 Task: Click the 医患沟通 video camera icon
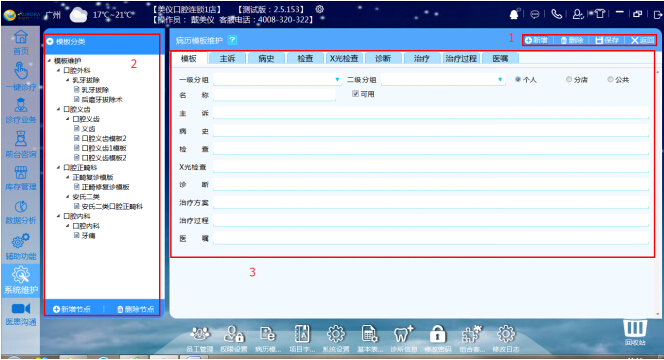coord(21,308)
